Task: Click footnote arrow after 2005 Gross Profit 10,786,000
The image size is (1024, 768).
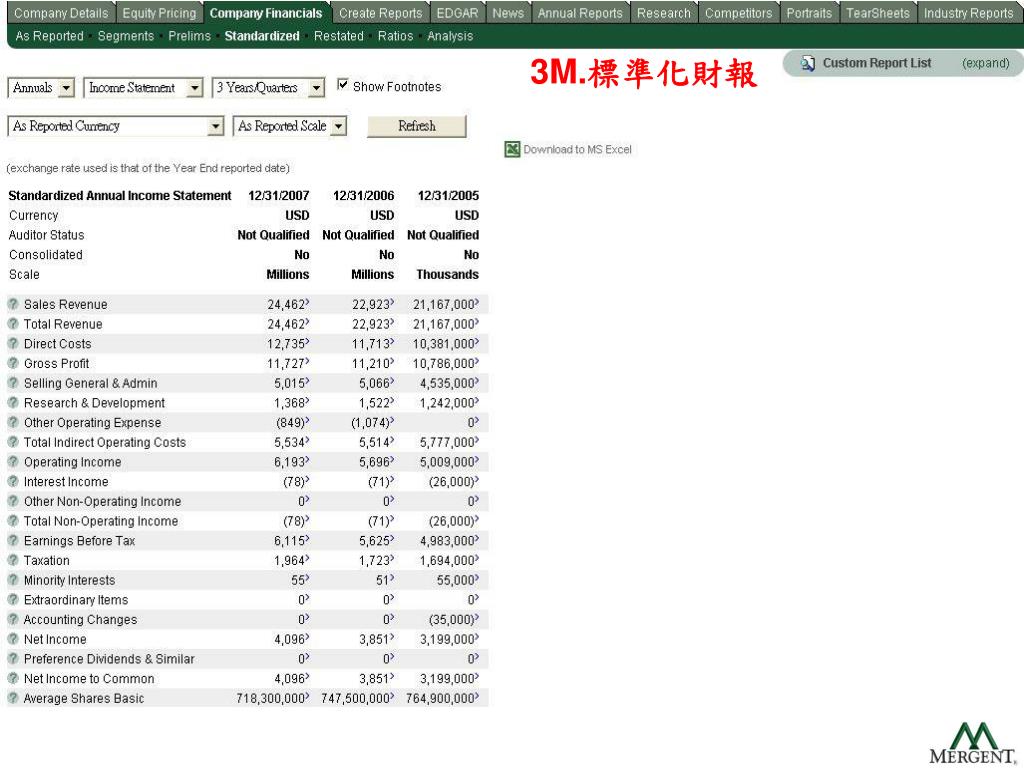Action: click(477, 361)
